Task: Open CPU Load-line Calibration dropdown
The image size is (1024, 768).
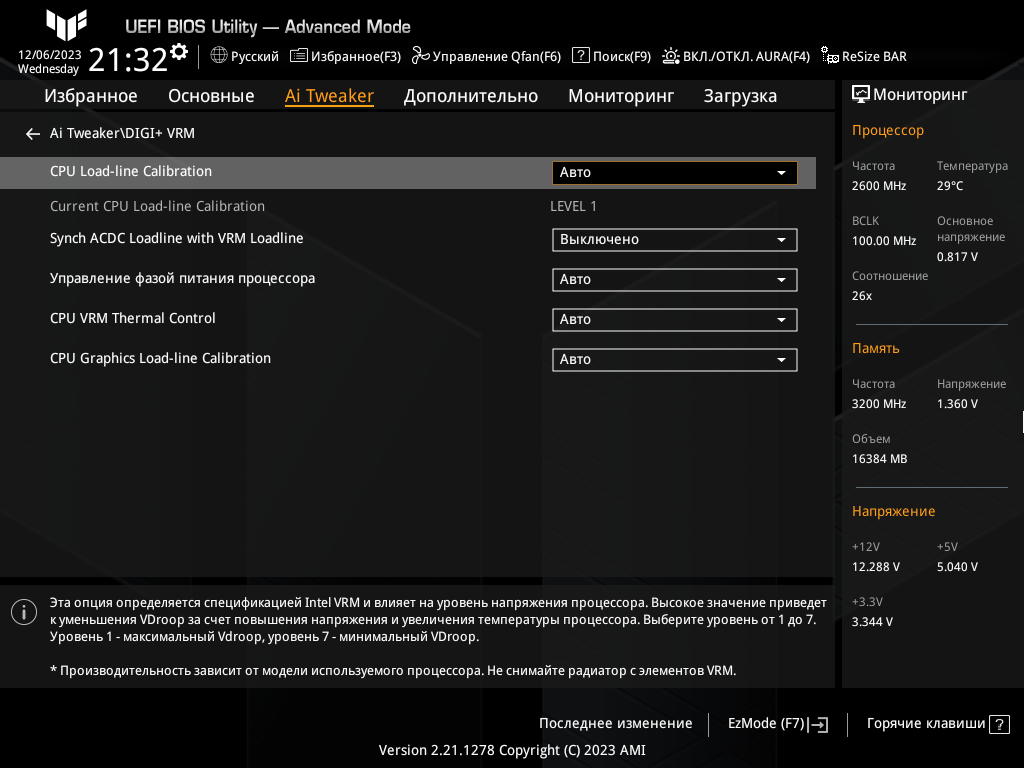Action: point(675,172)
